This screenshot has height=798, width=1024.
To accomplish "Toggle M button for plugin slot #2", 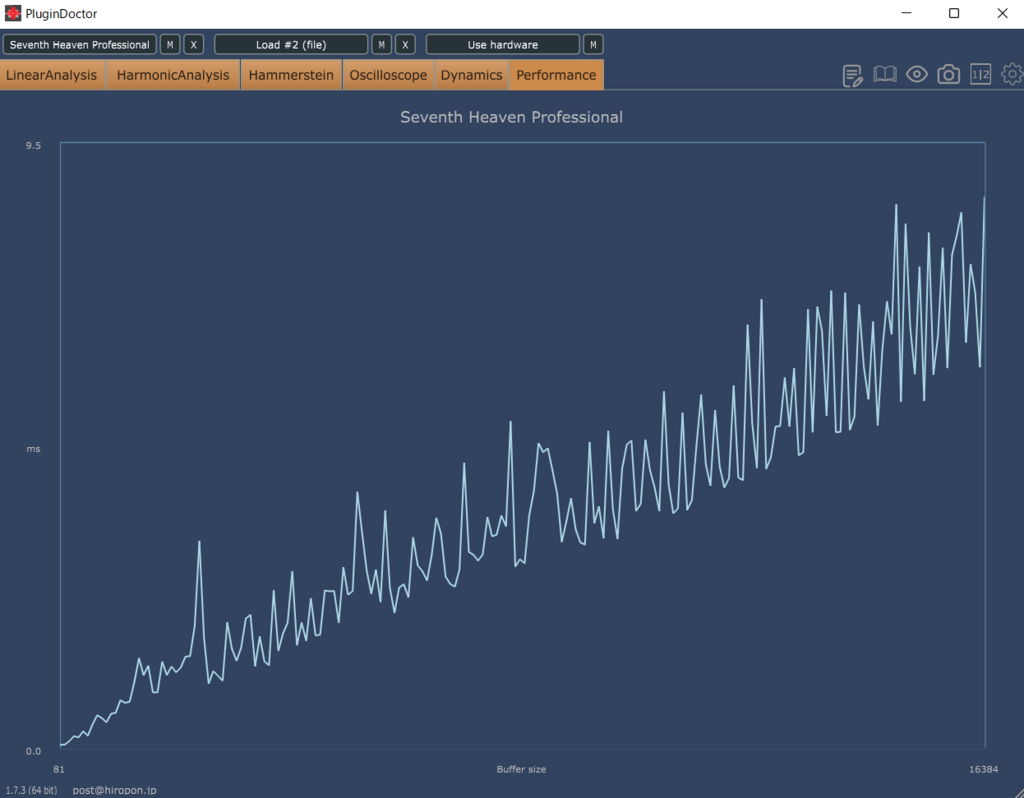I will point(381,44).
